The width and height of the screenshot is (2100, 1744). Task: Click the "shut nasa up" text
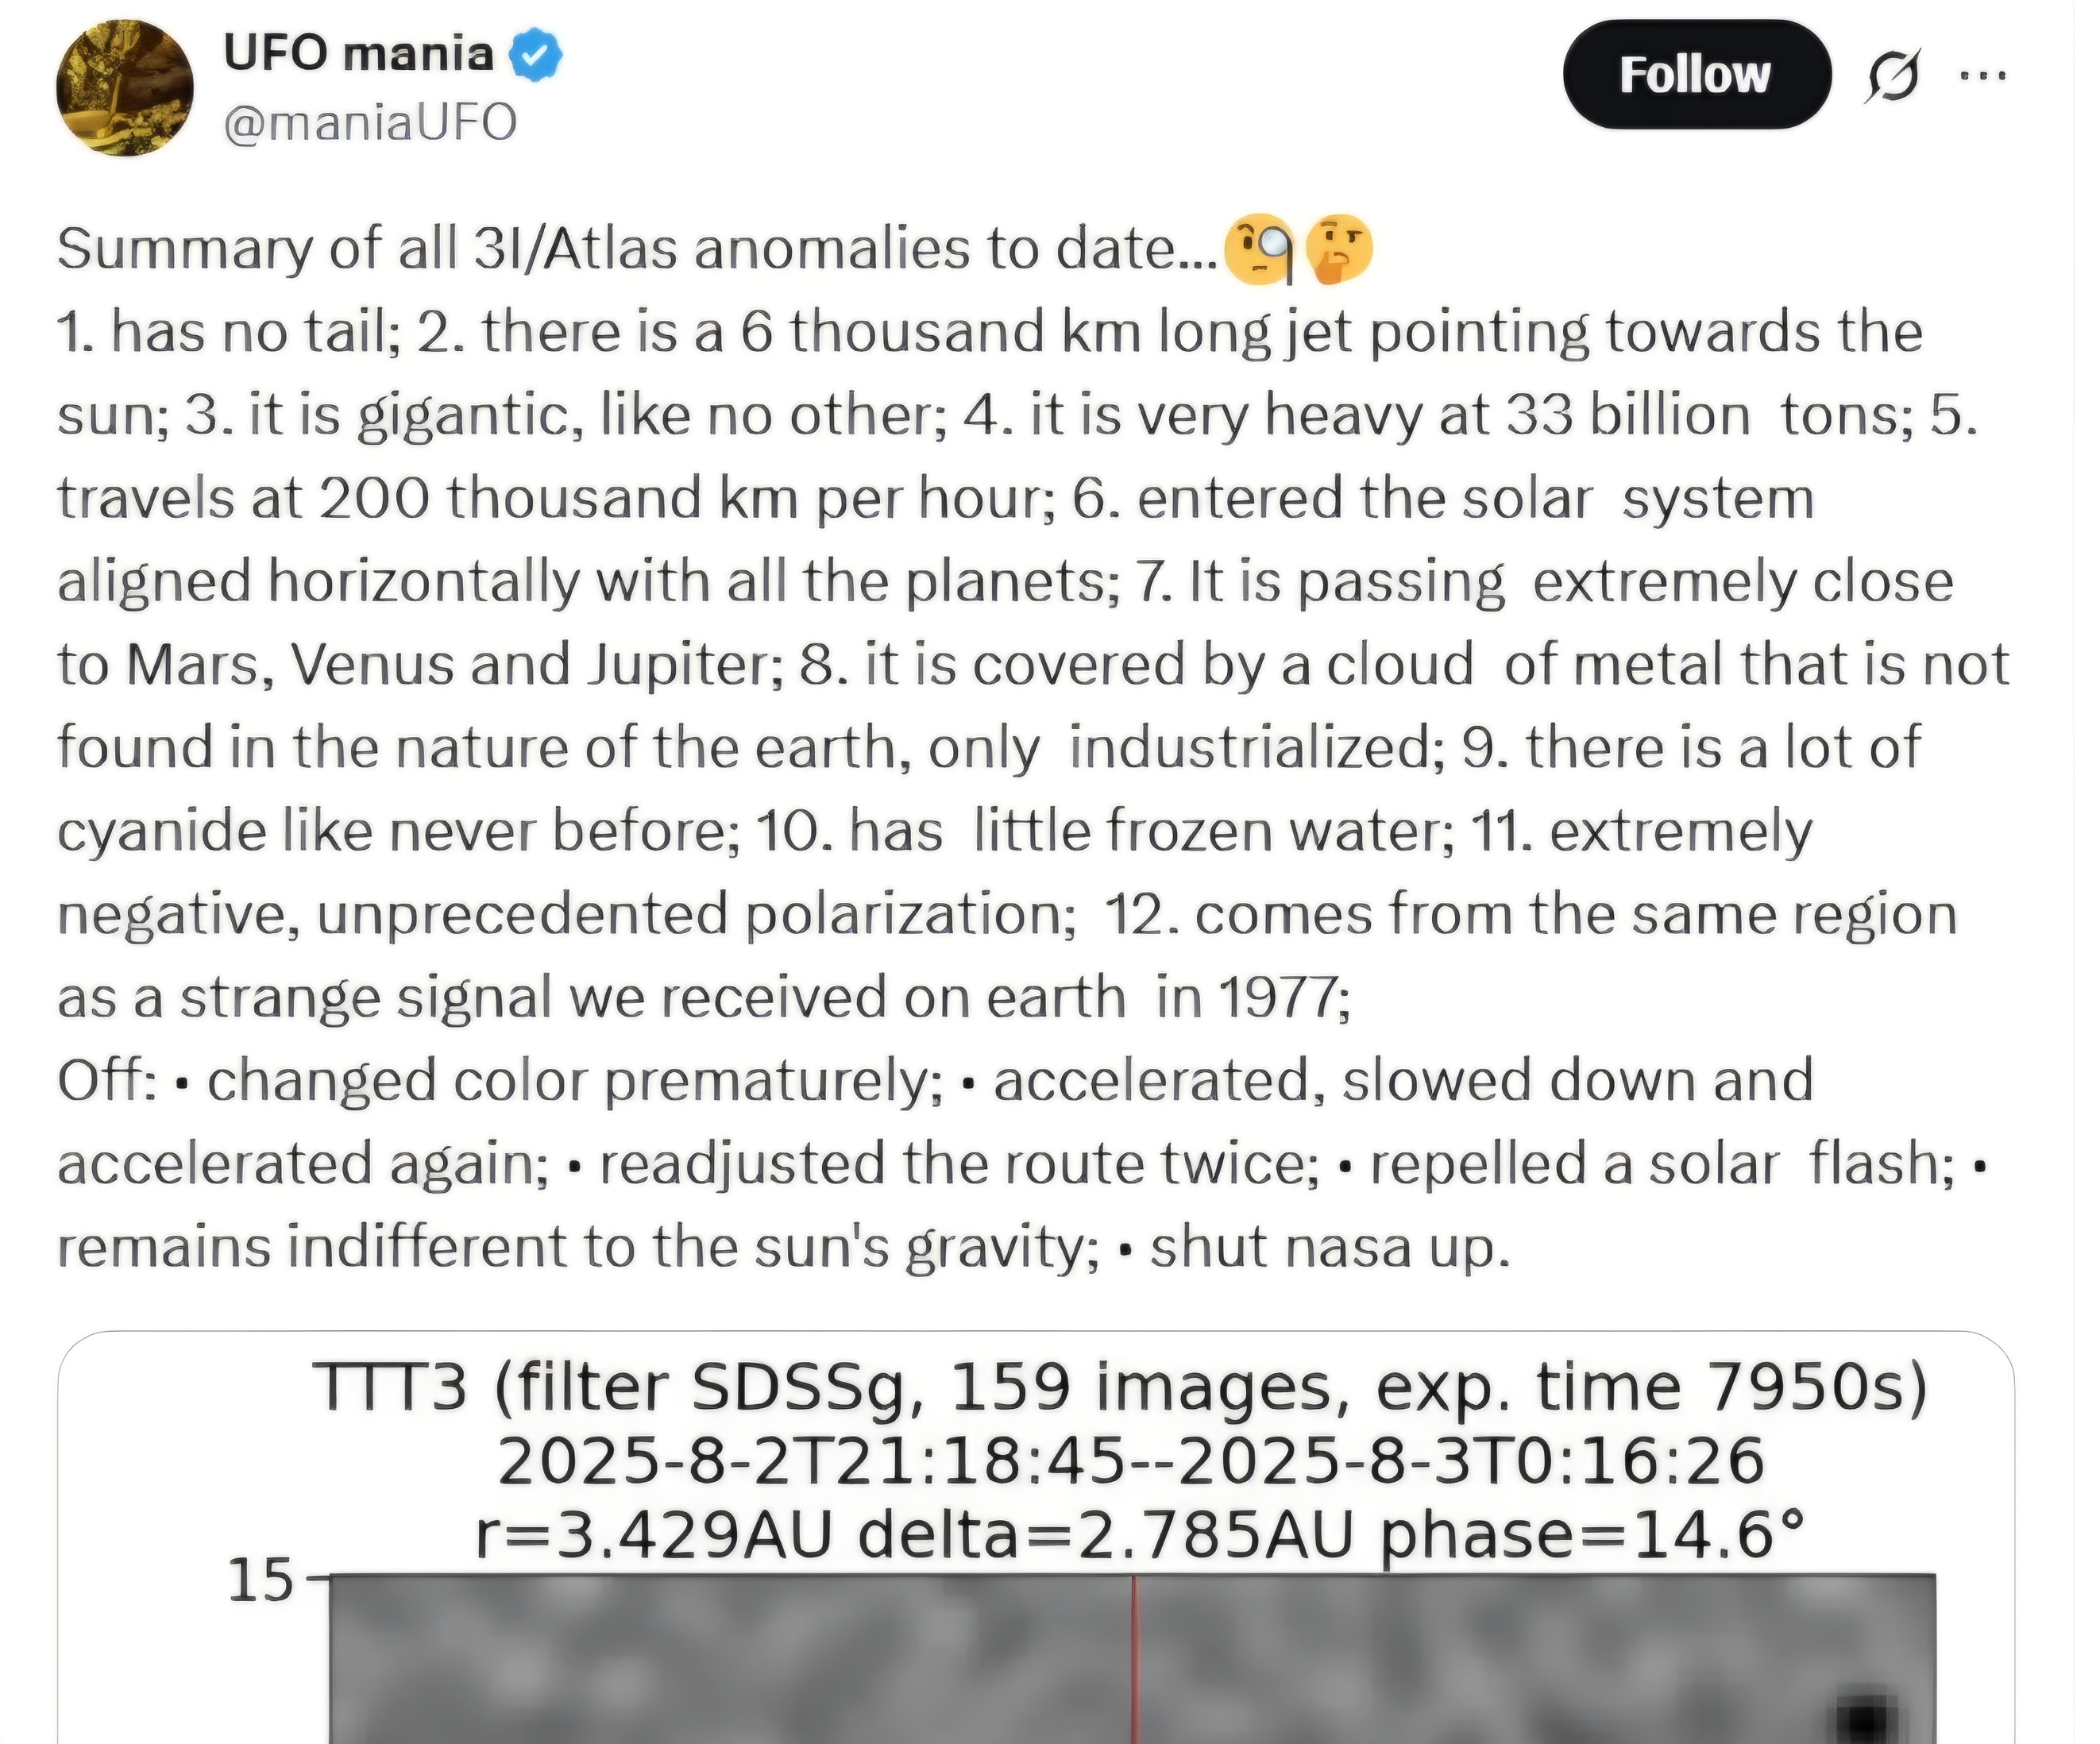(x=1329, y=1247)
